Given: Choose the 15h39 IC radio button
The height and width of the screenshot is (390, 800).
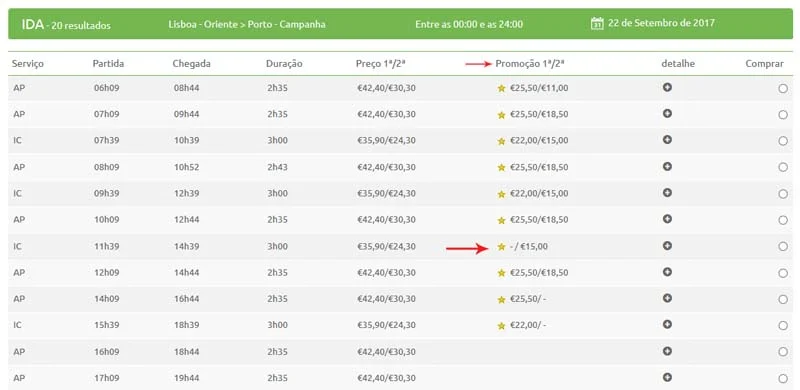Looking at the screenshot, I should coord(783,326).
